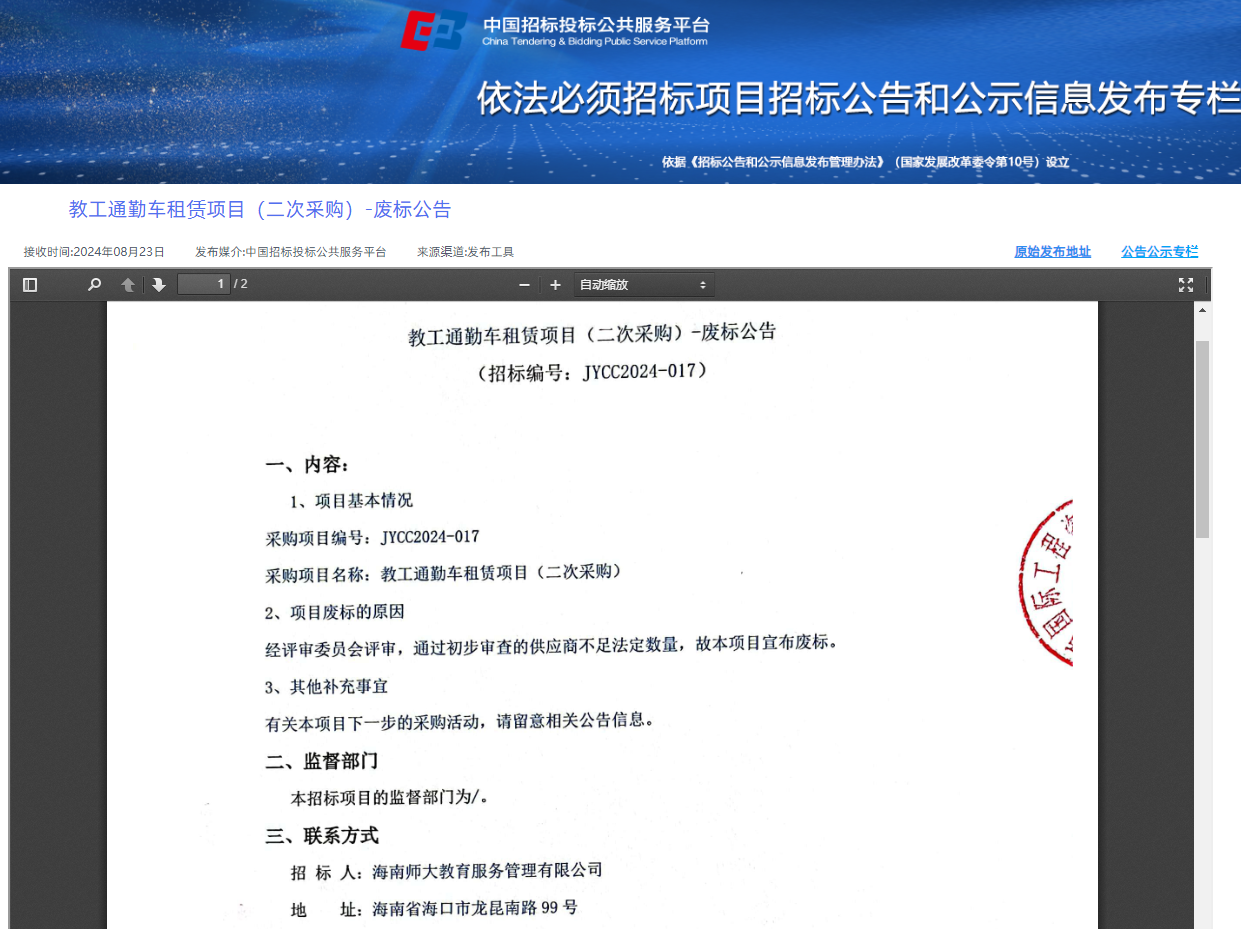The width and height of the screenshot is (1241, 929).
Task: Zoom in on the PDF with the plus icon
Action: (555, 284)
